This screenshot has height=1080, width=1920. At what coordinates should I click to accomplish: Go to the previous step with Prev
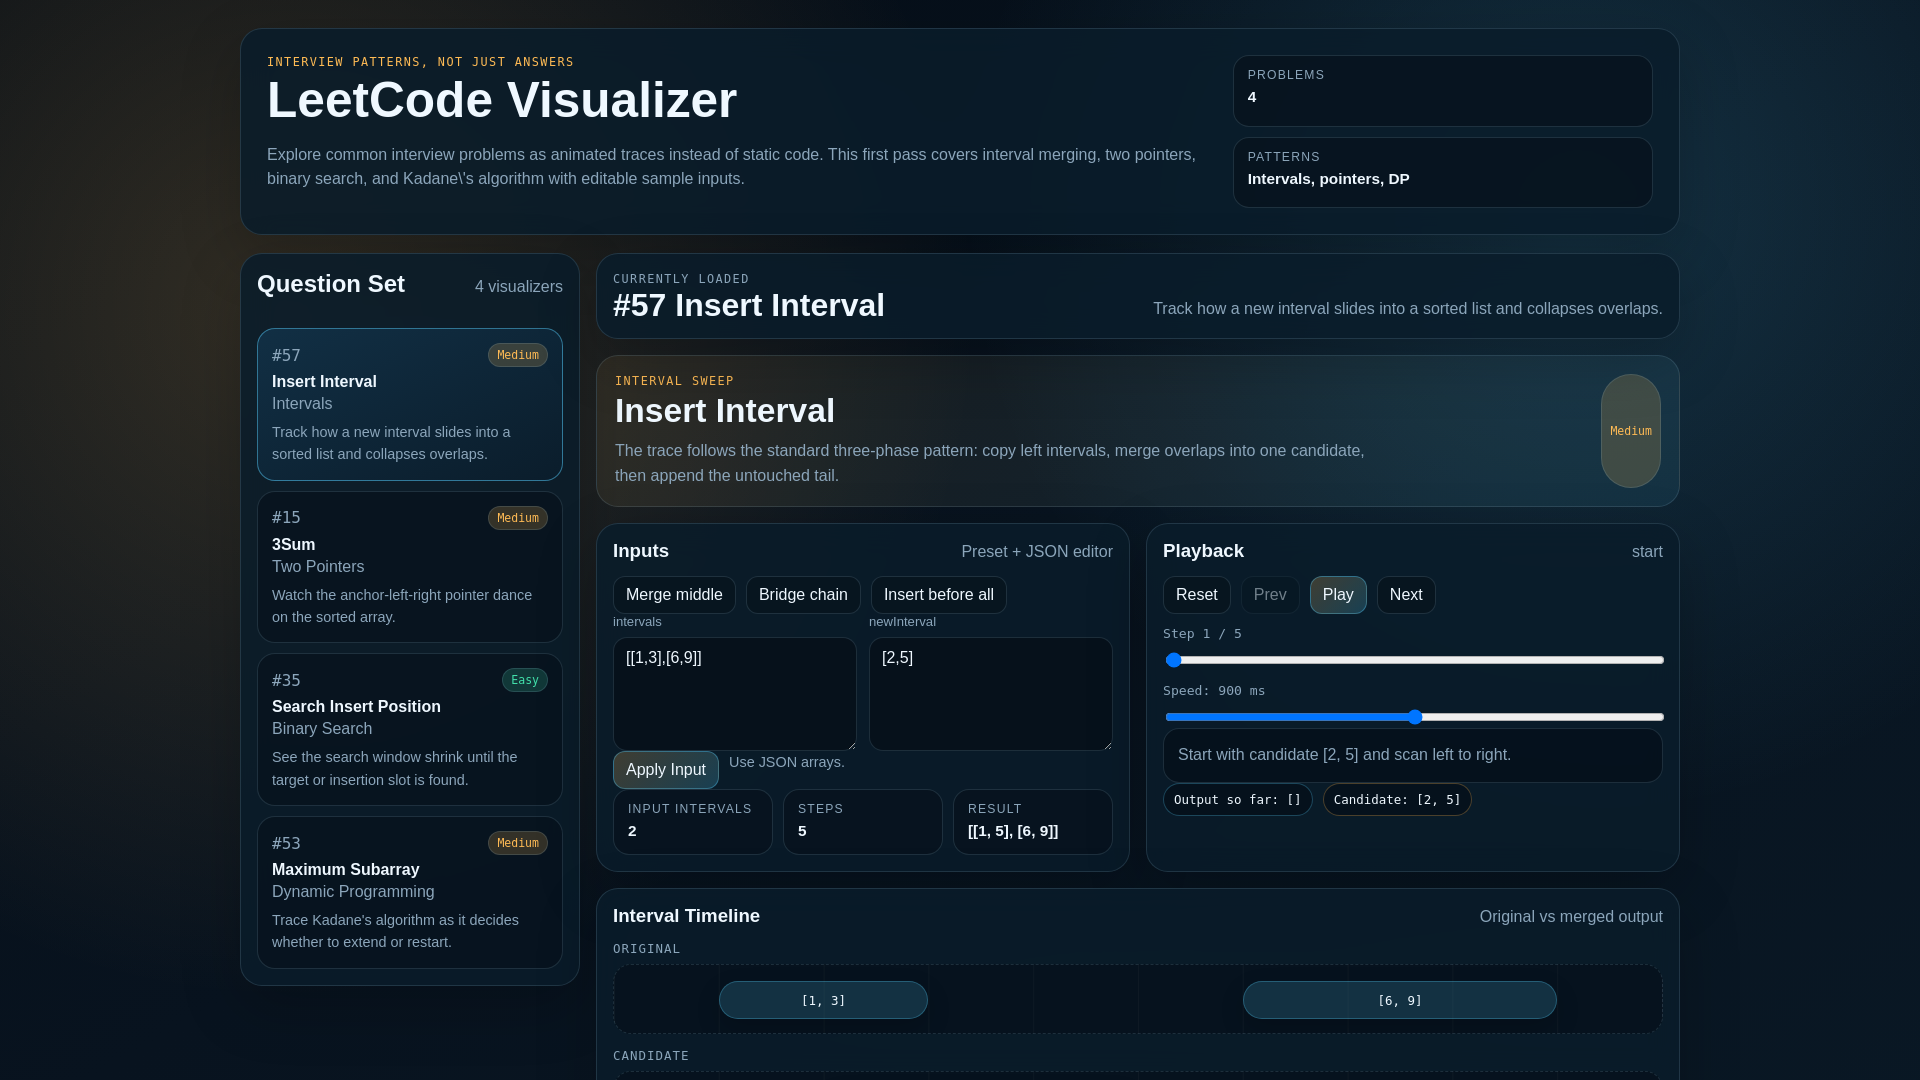coord(1270,595)
